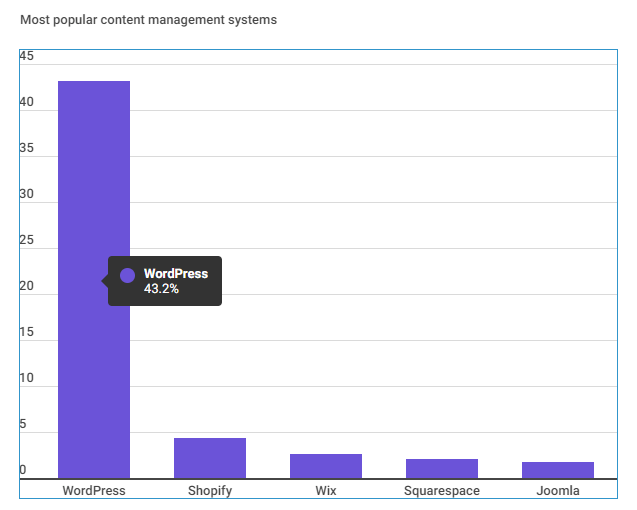Click the Shopify bar in chart
637x510 pixels.
pyautogui.click(x=210, y=458)
